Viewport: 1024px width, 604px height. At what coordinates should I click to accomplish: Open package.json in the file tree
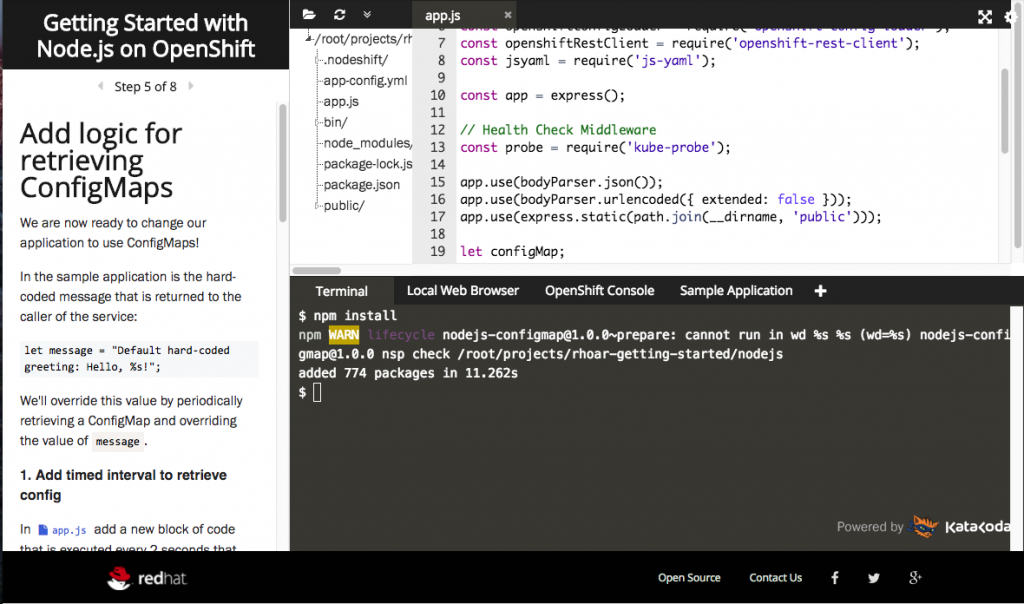[x=361, y=185]
